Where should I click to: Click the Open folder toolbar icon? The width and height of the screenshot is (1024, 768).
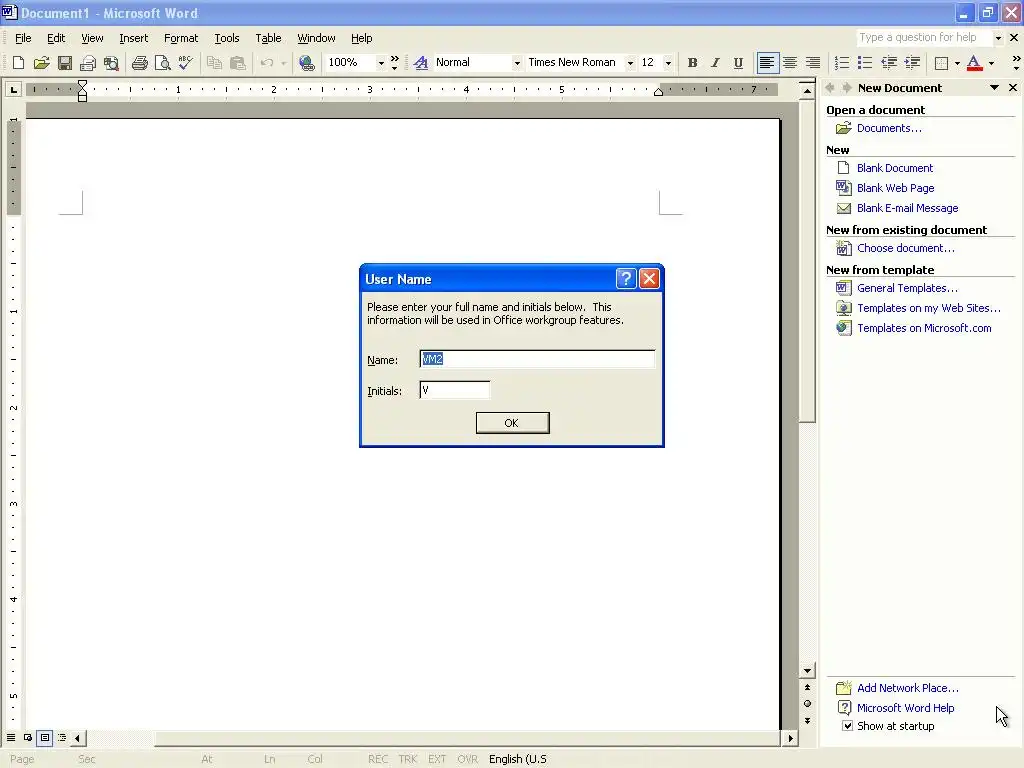(41, 63)
